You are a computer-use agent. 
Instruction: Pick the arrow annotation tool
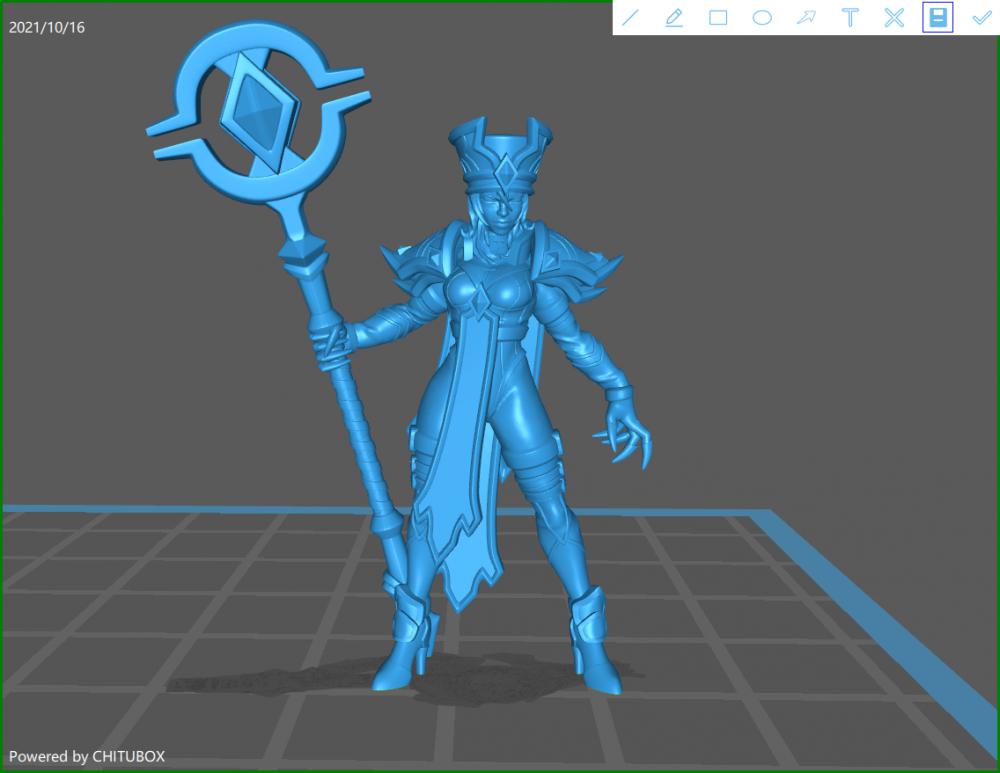click(806, 17)
